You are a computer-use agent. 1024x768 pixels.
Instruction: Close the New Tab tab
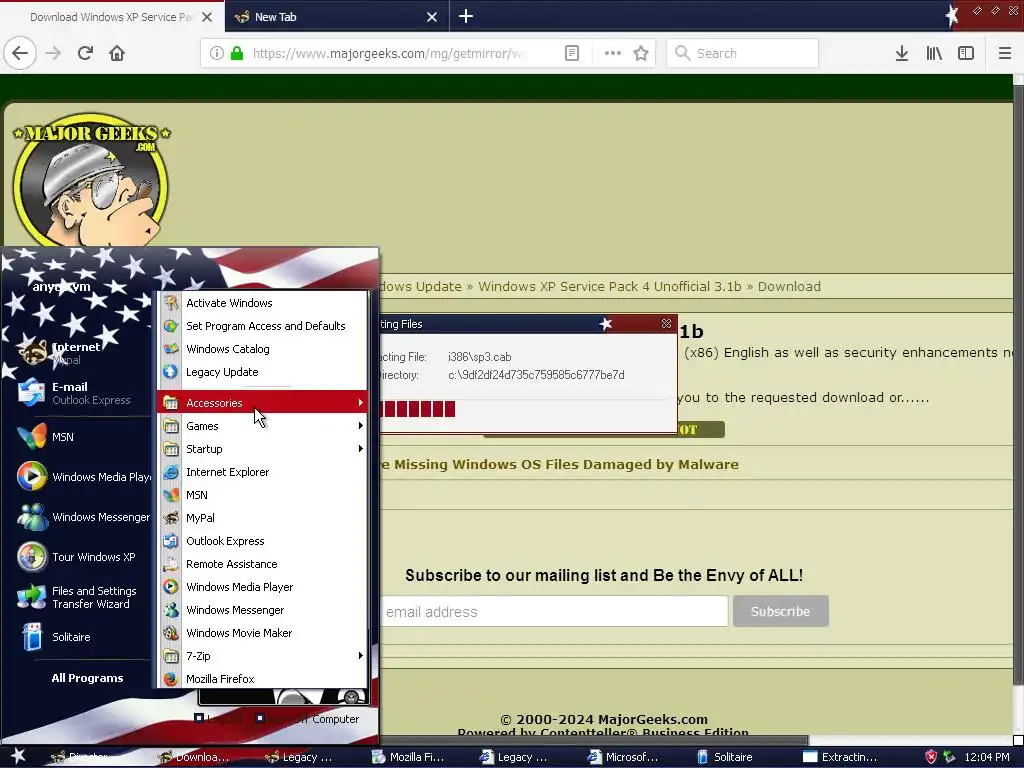pos(432,17)
